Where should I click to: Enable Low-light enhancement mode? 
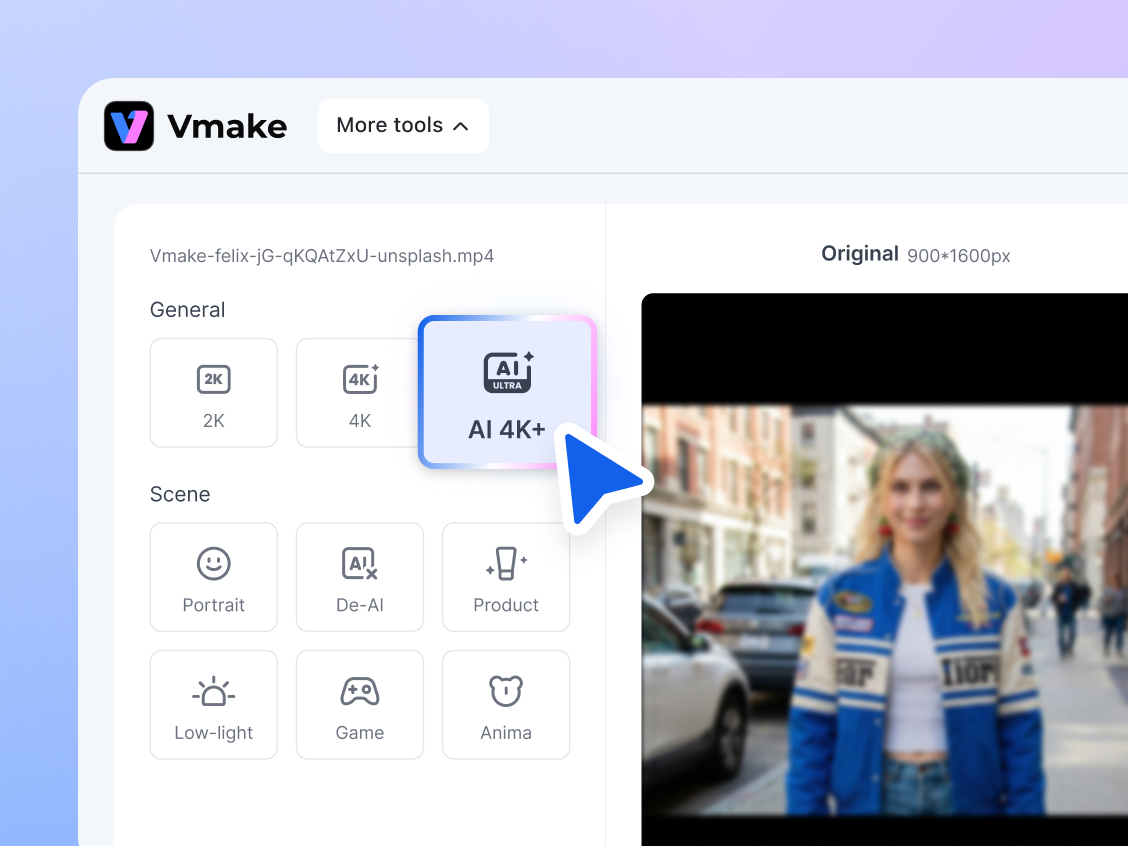pos(213,704)
